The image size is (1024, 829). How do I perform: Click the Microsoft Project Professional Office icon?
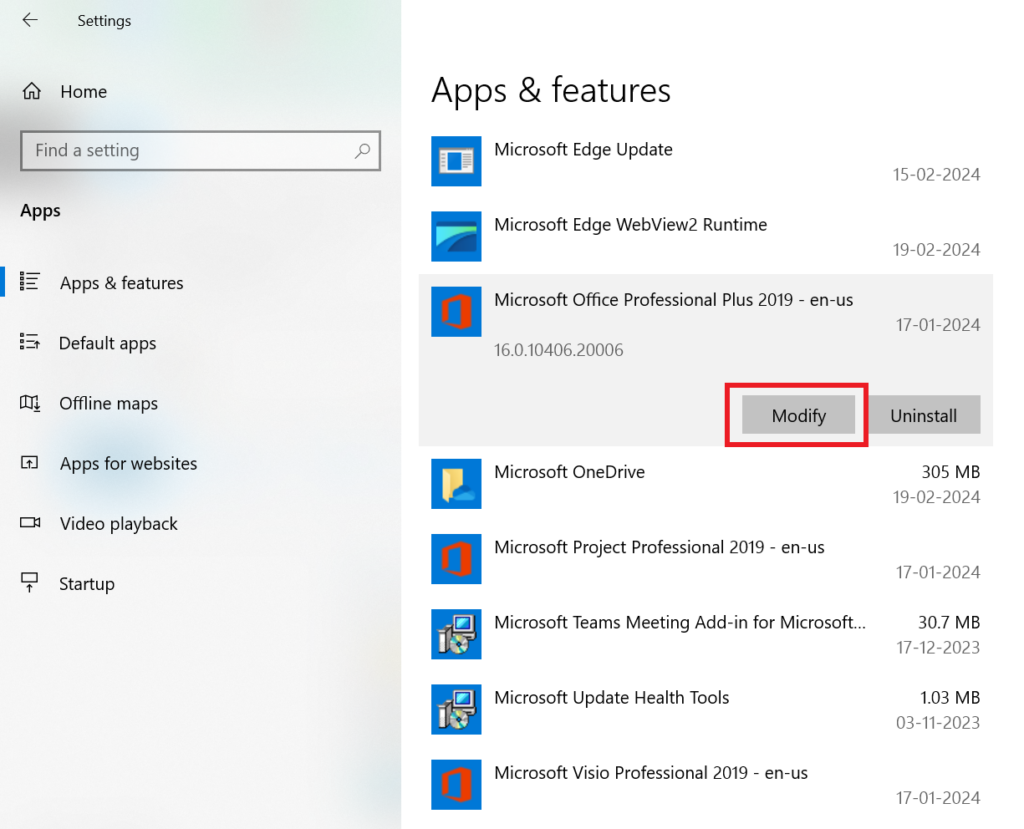456,558
